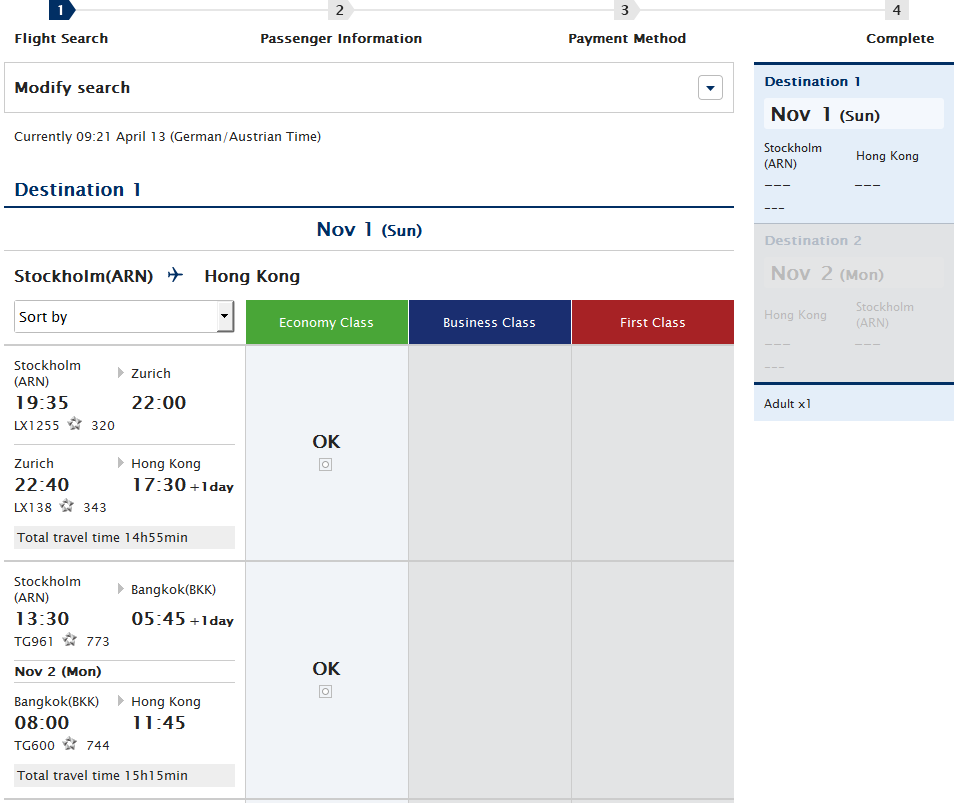Click the Destination 2 summary panel
Viewport: 957px width, 803px height.
pos(853,302)
